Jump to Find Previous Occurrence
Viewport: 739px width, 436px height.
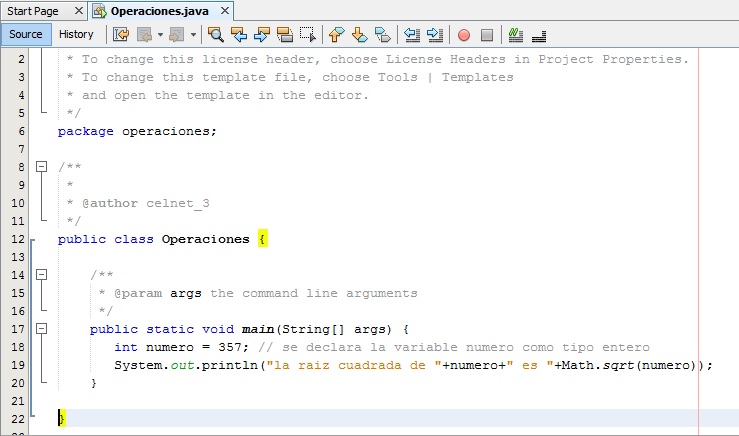point(239,35)
